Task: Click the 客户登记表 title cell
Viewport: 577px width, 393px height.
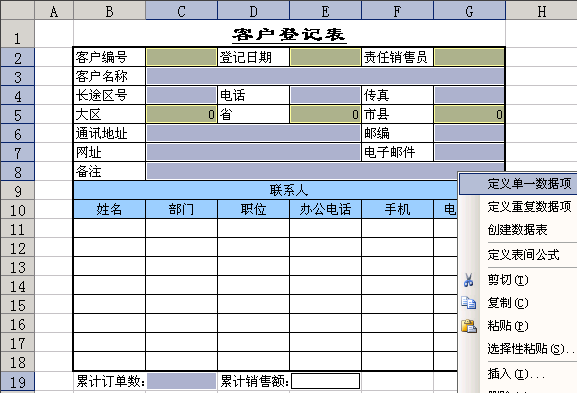Action: pos(289,34)
